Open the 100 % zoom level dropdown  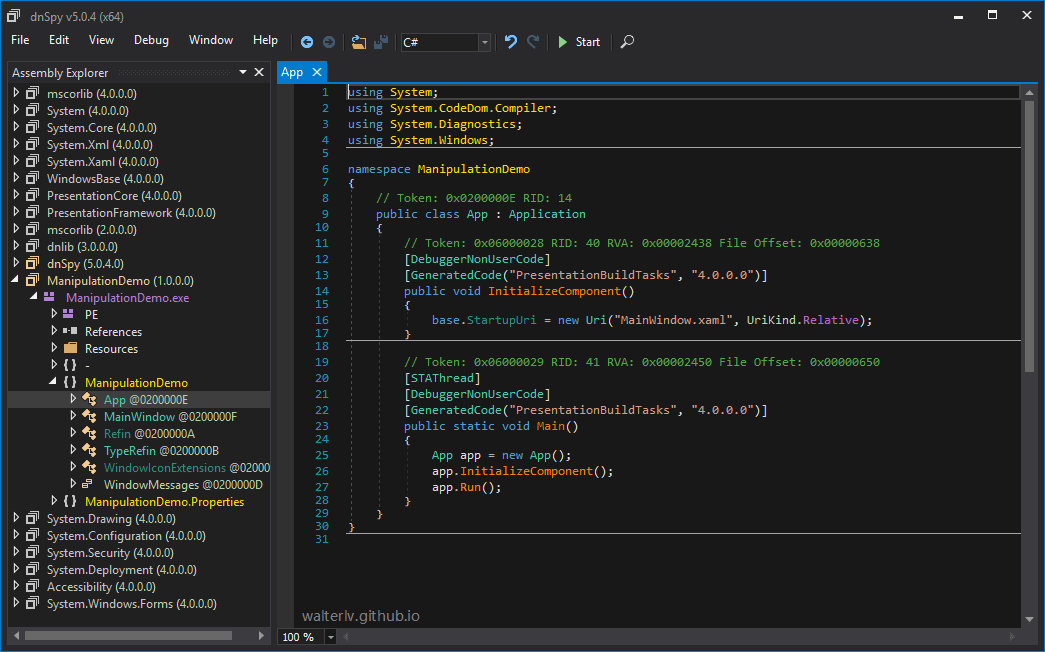coord(330,637)
